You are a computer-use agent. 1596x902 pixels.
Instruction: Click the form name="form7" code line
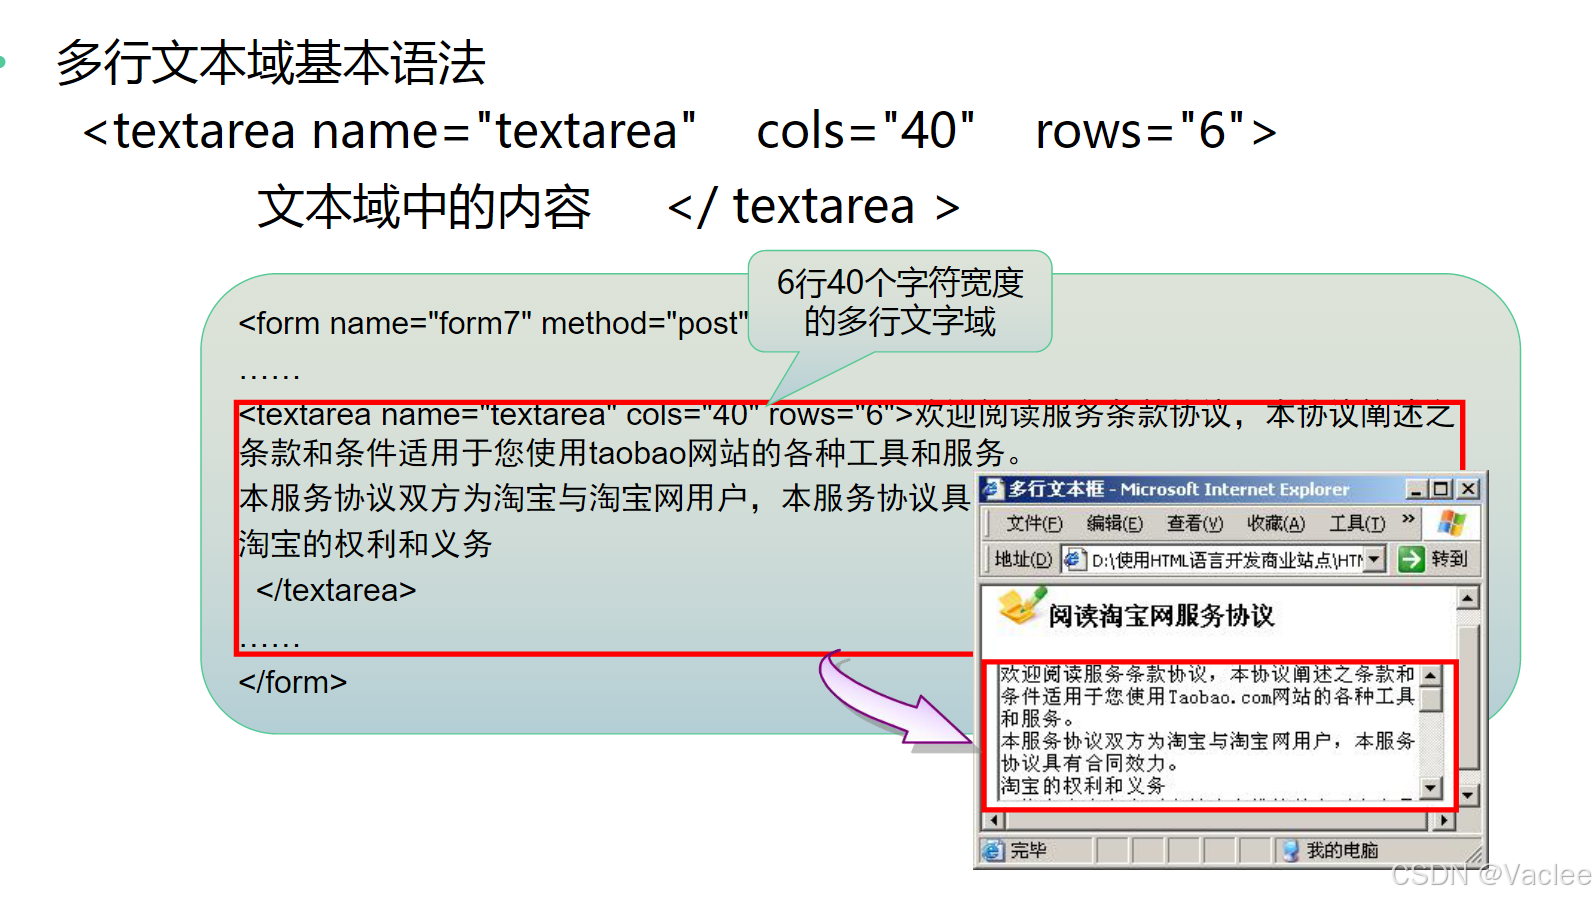493,323
